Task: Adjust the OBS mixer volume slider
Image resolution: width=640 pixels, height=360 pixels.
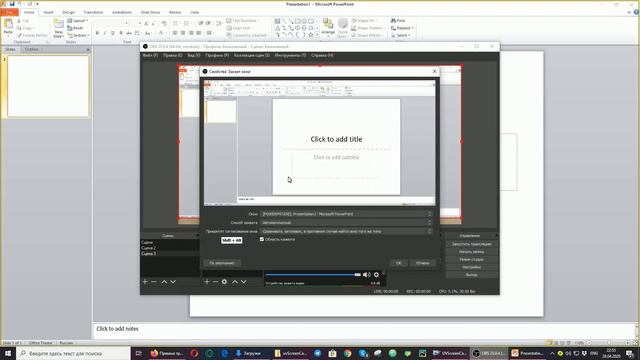Action: pyautogui.click(x=313, y=275)
